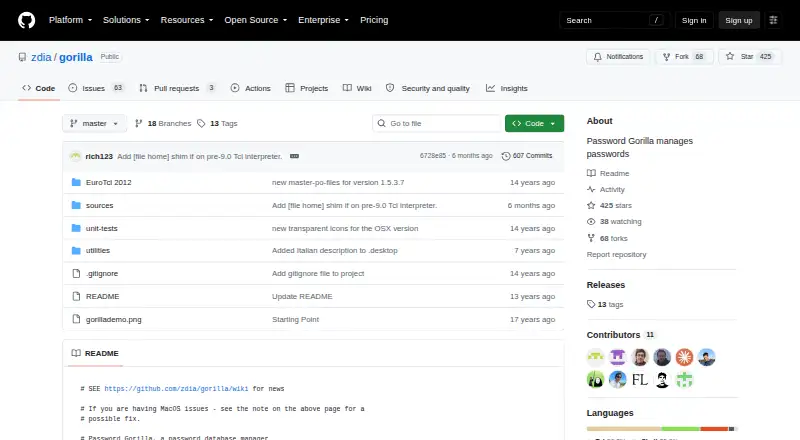Switch to the Code tab
The image size is (800, 440).
pos(39,88)
